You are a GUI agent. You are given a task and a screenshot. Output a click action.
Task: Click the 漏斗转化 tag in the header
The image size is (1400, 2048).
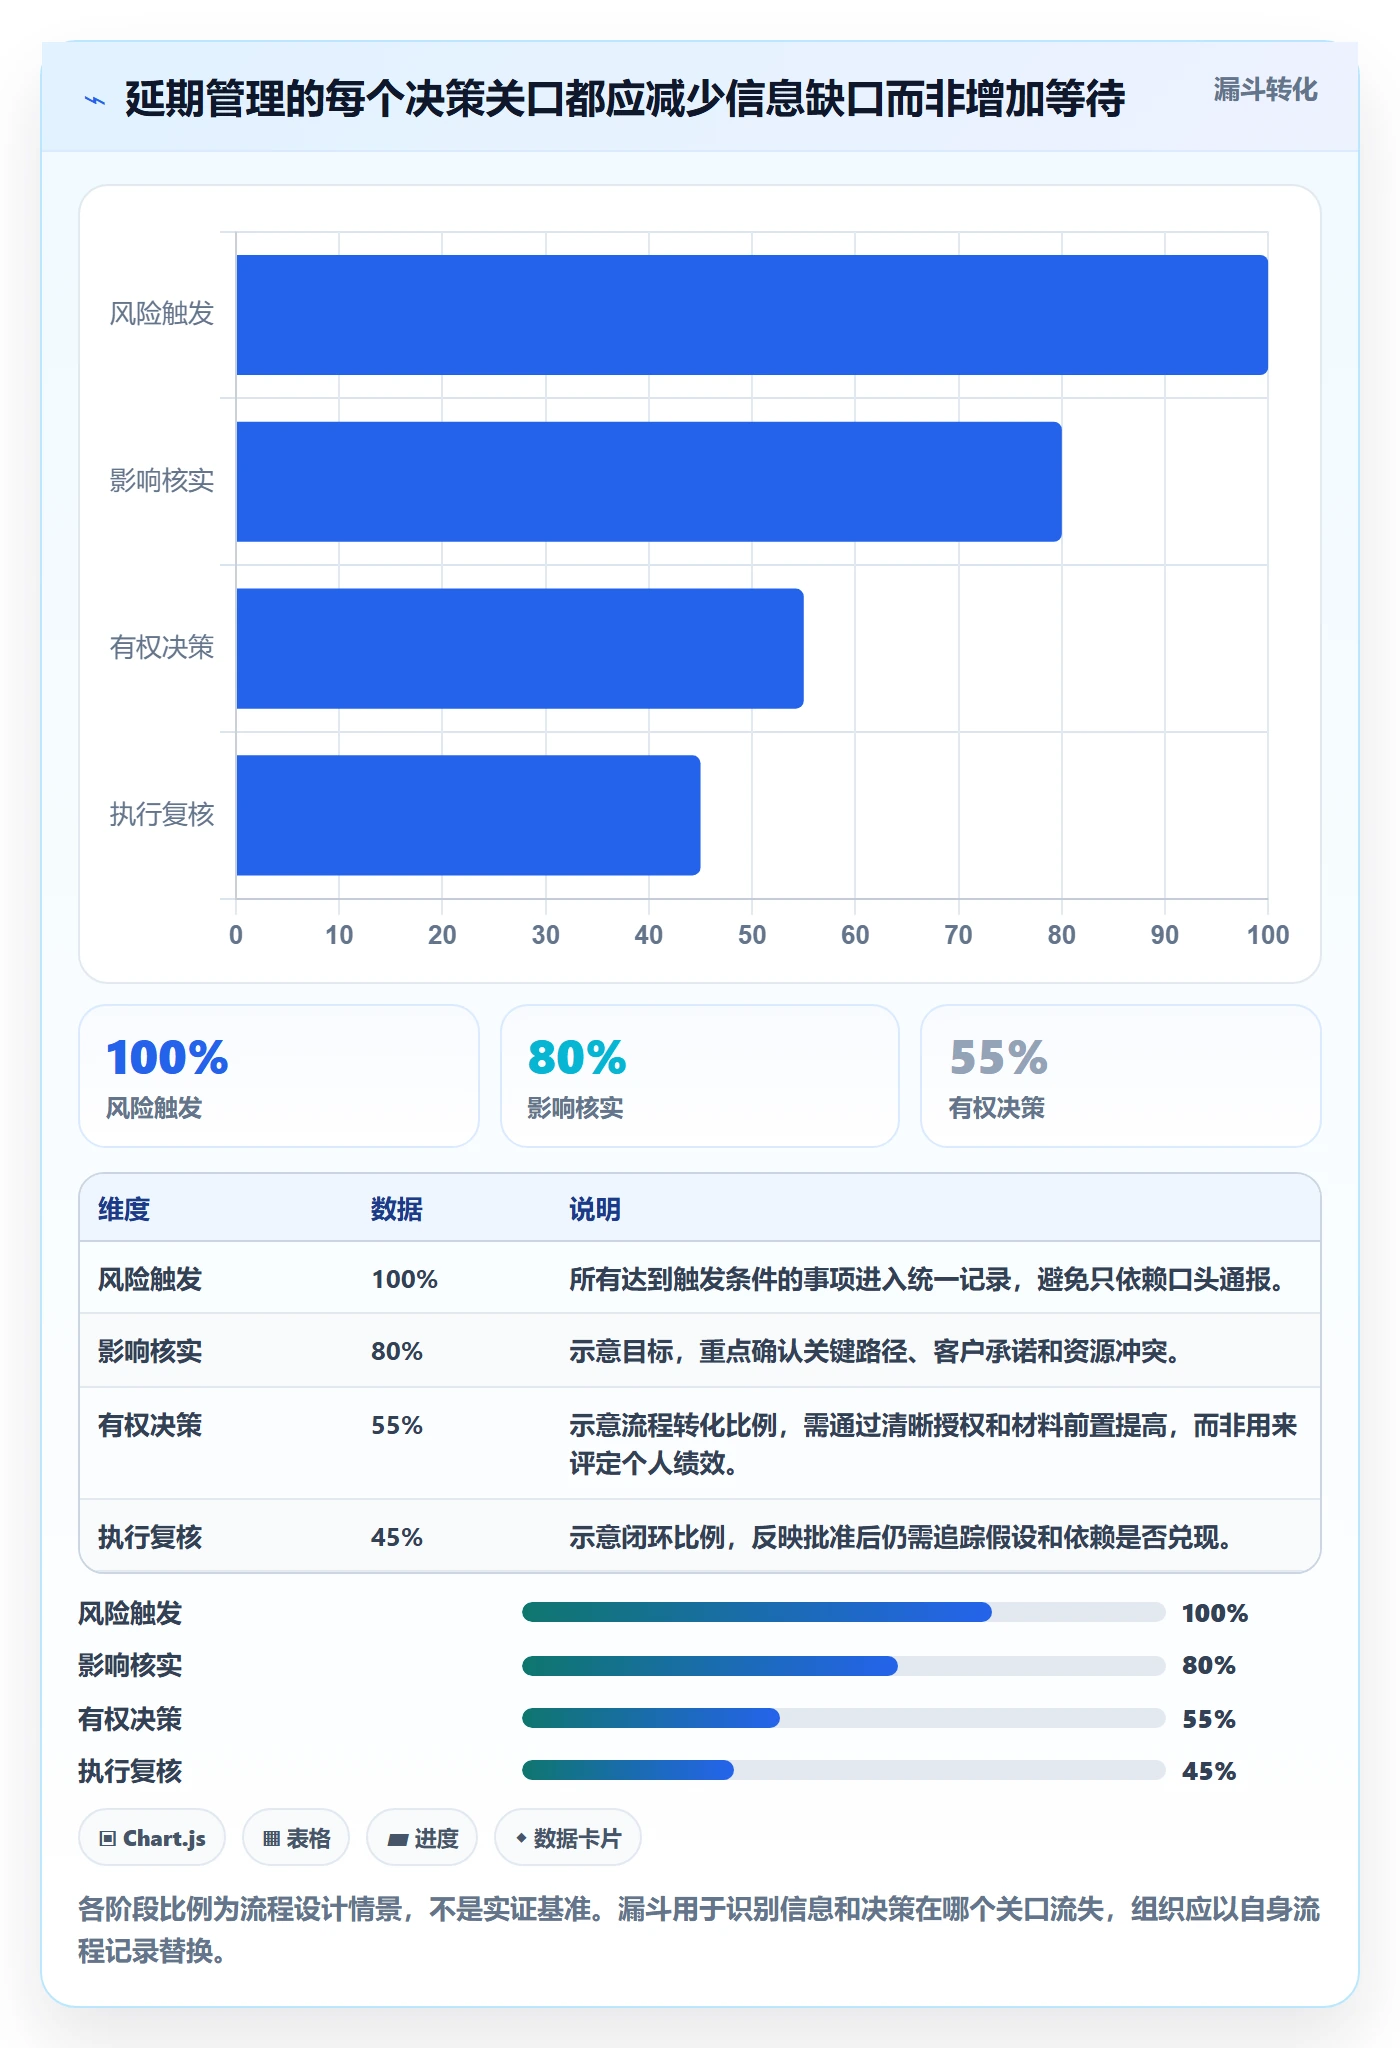(x=1265, y=90)
